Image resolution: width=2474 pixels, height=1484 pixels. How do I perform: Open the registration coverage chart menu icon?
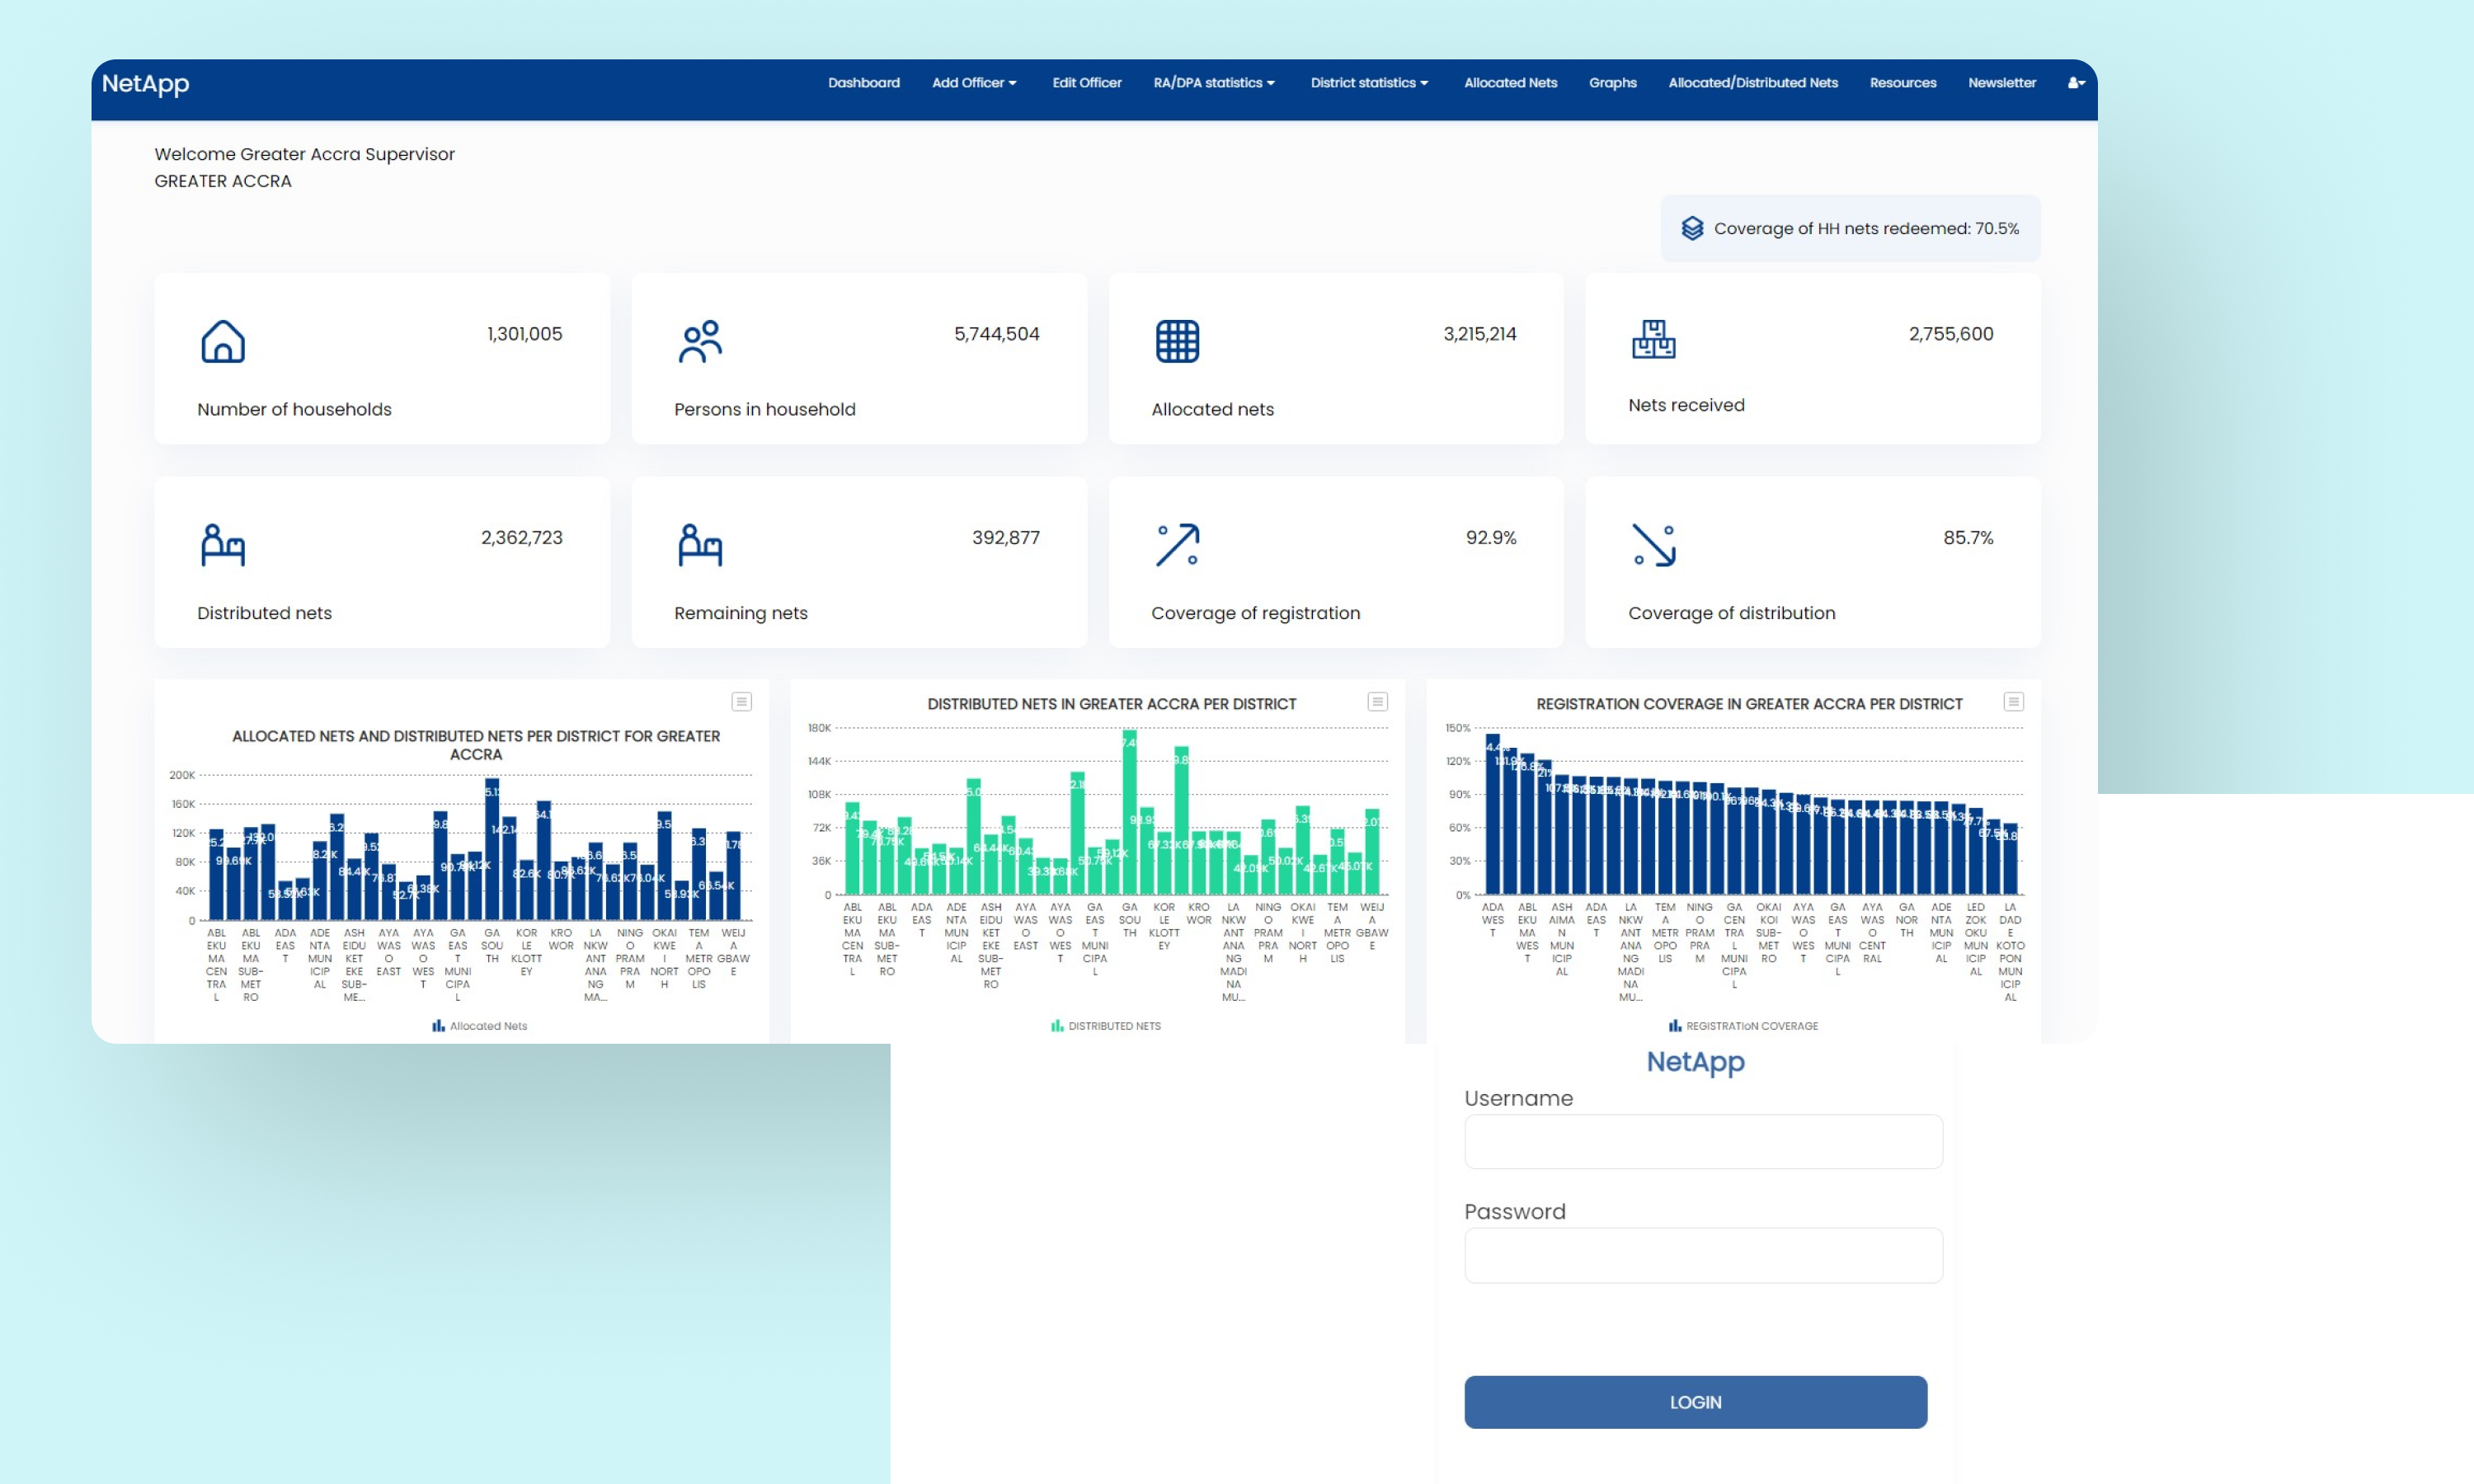tap(2013, 702)
